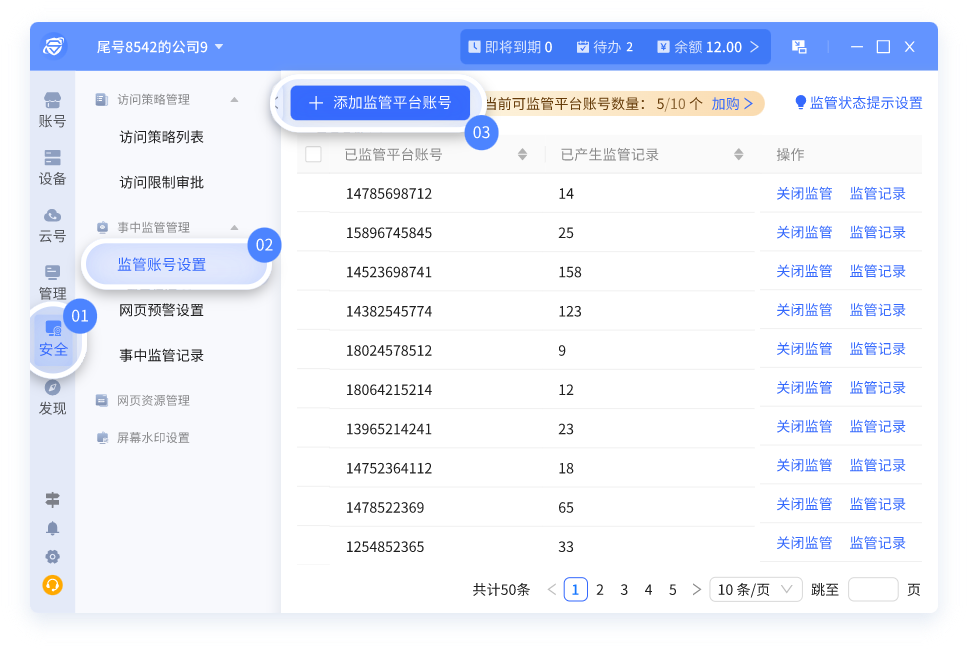The width and height of the screenshot is (968, 651).
Task: Click the screen switch icon in title bar
Action: 799,47
